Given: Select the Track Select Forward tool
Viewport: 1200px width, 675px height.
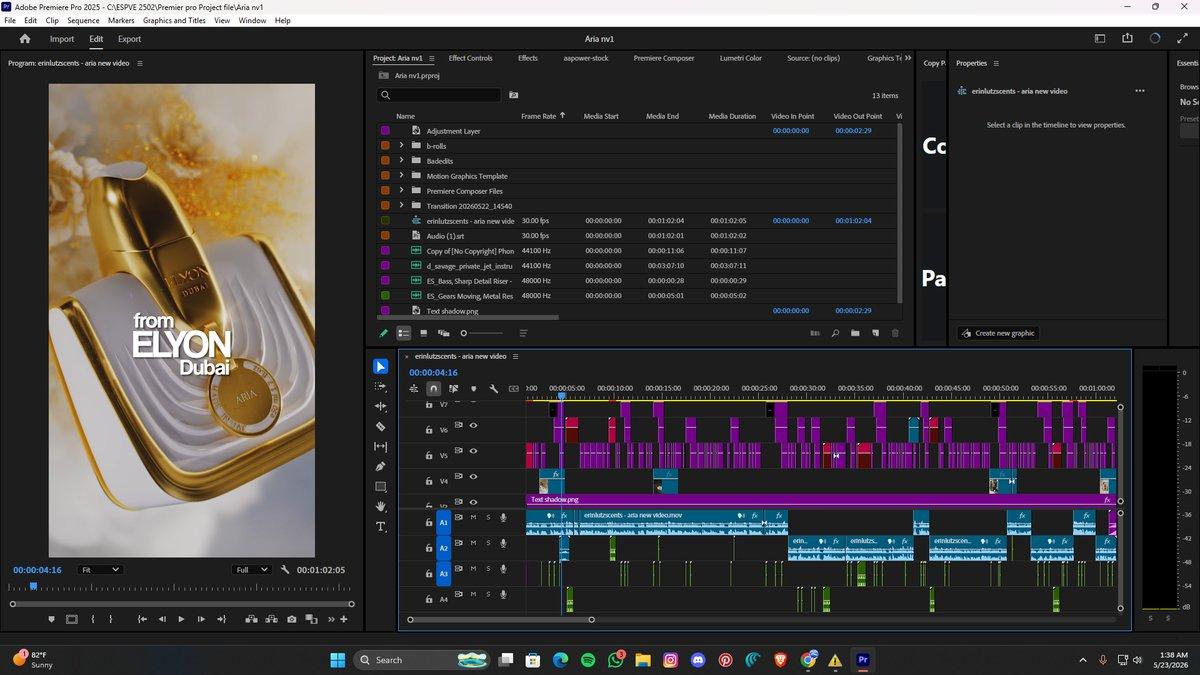Looking at the screenshot, I should pyautogui.click(x=380, y=386).
